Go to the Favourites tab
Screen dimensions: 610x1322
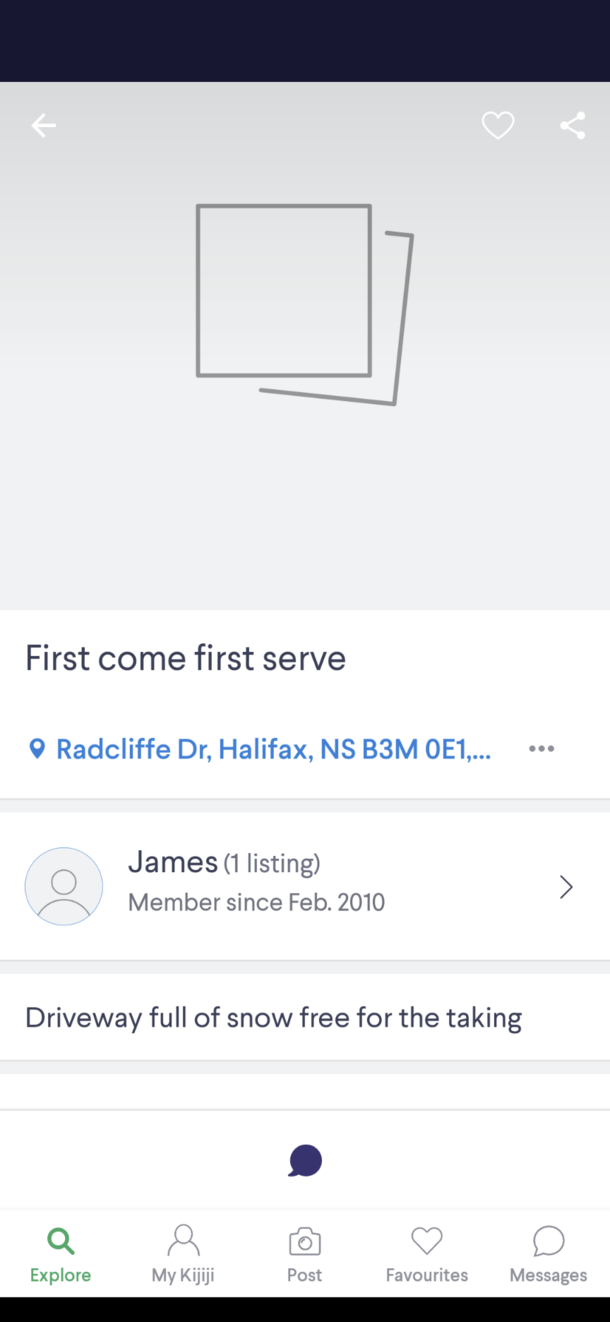click(427, 1254)
